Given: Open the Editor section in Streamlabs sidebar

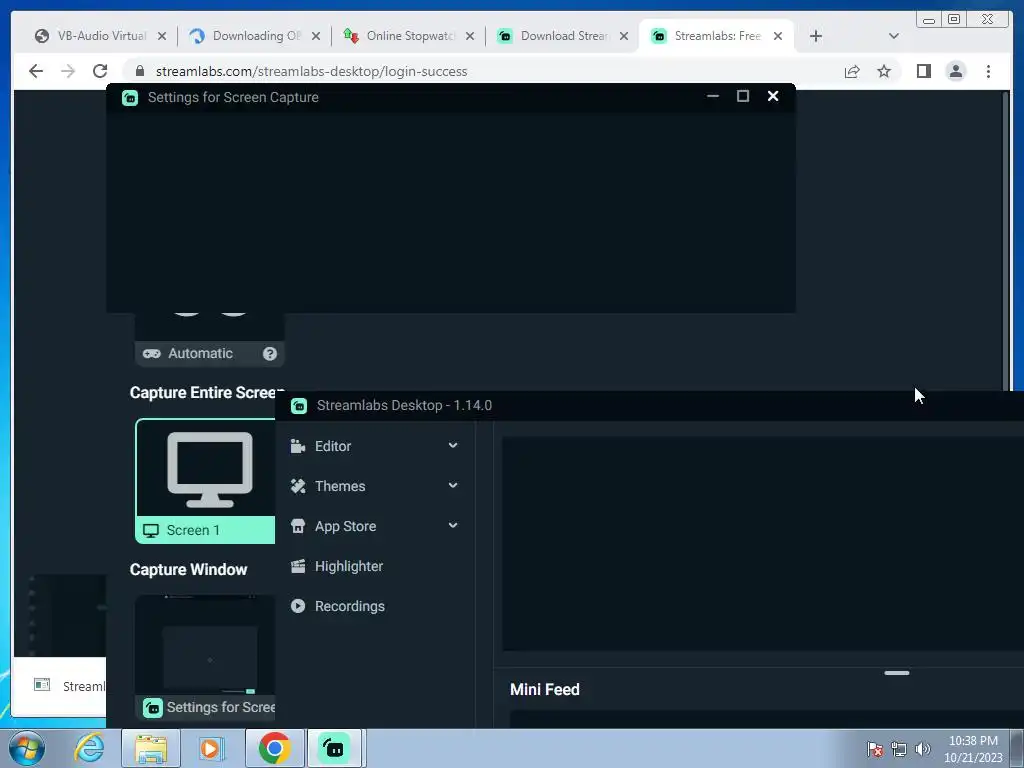Looking at the screenshot, I should (375, 446).
